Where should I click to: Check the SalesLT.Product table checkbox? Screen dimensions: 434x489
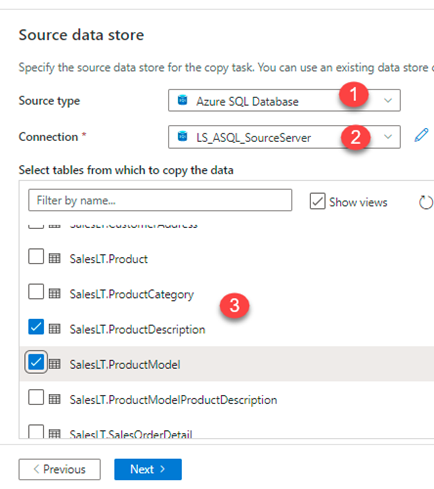click(x=36, y=256)
